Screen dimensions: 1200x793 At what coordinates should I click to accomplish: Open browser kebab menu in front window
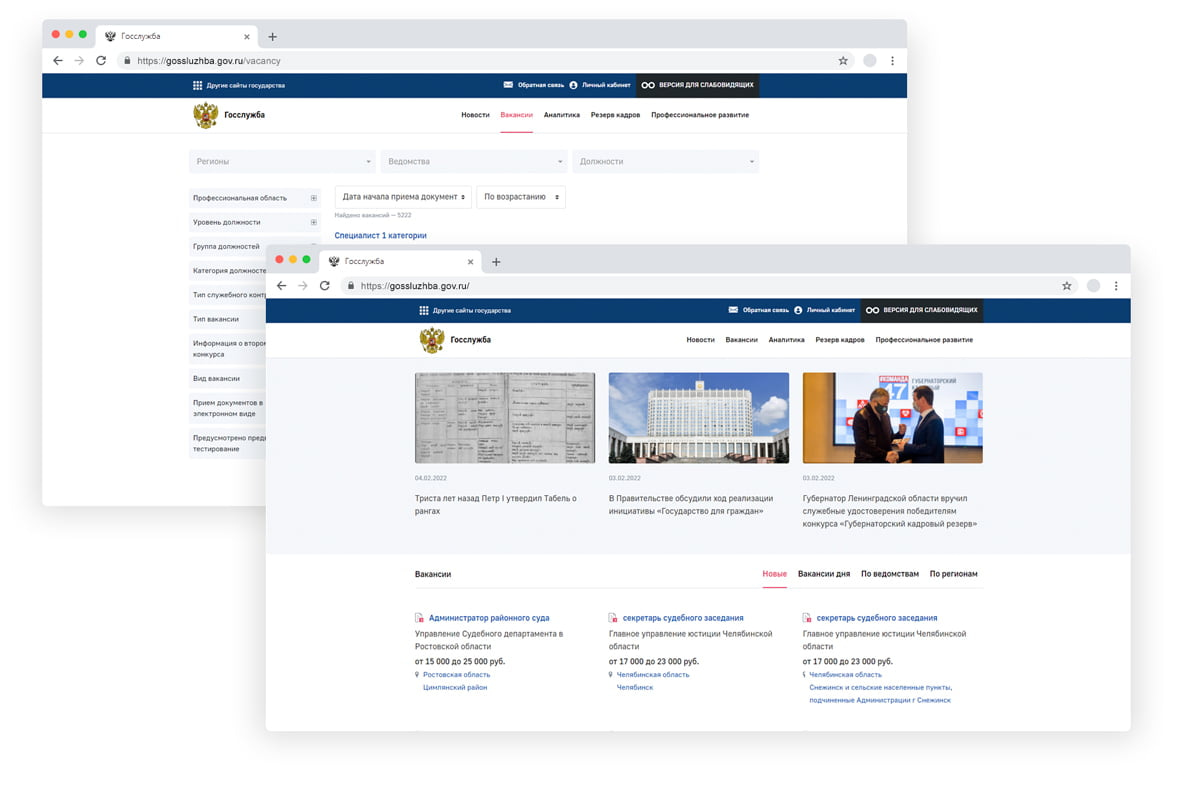point(1116,286)
